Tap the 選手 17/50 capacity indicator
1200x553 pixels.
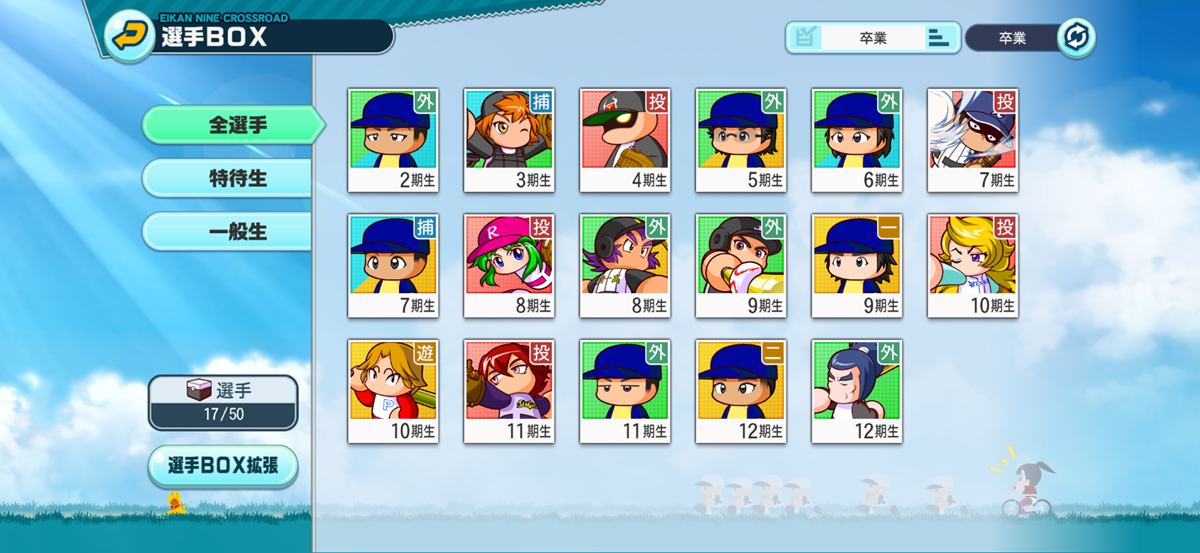tap(223, 403)
